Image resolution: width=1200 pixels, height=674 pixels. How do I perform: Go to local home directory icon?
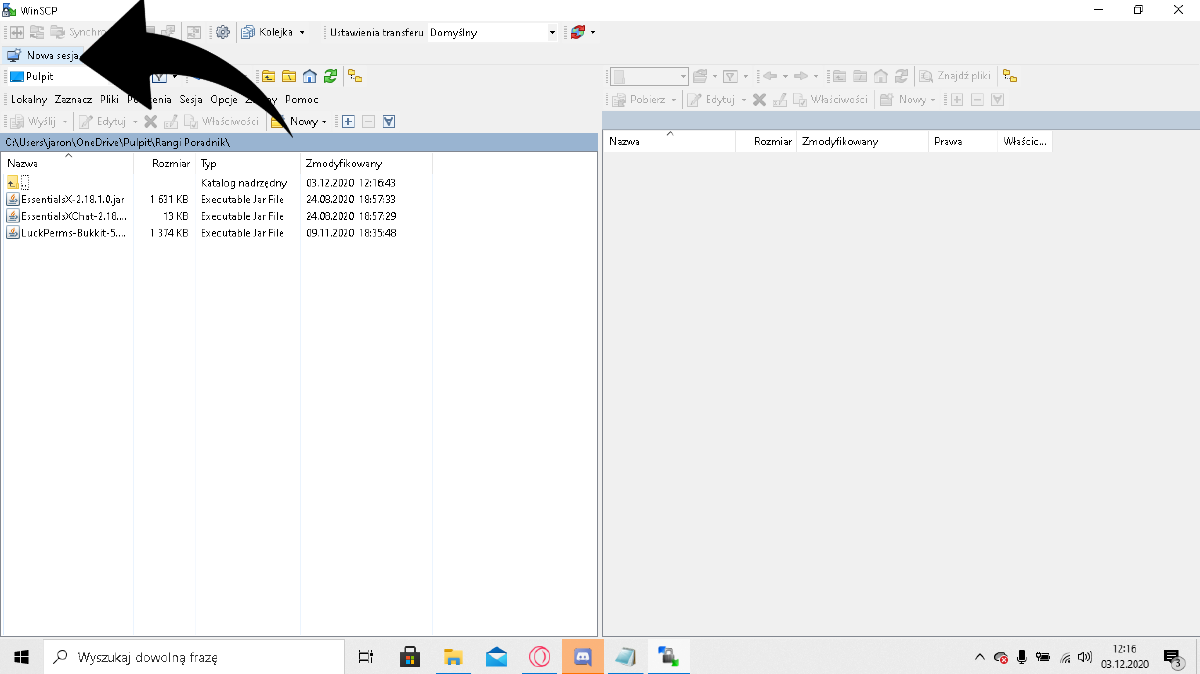[x=310, y=76]
